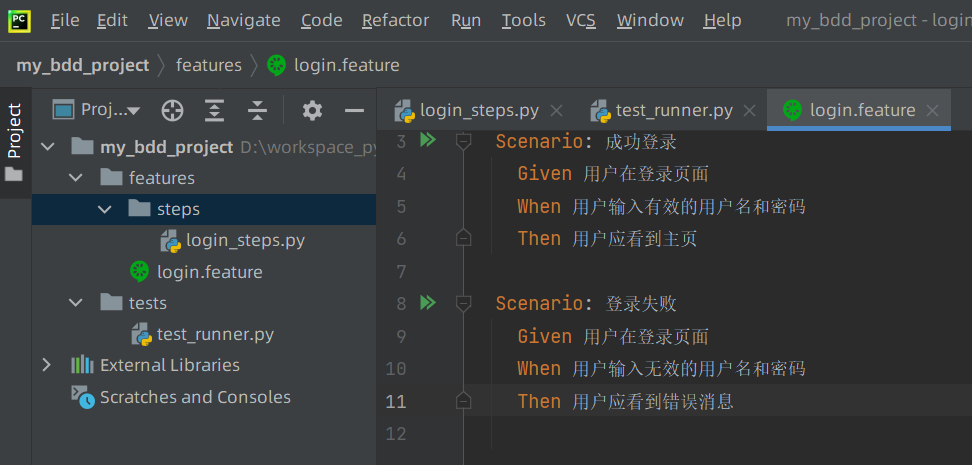Click the features breadcrumb in navigation bar
This screenshot has height=465, width=972.
click(208, 65)
